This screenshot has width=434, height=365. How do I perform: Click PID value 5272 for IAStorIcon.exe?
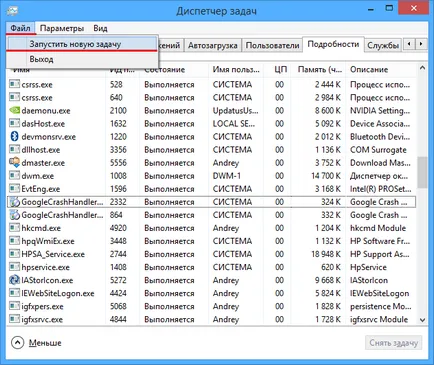coord(118,280)
